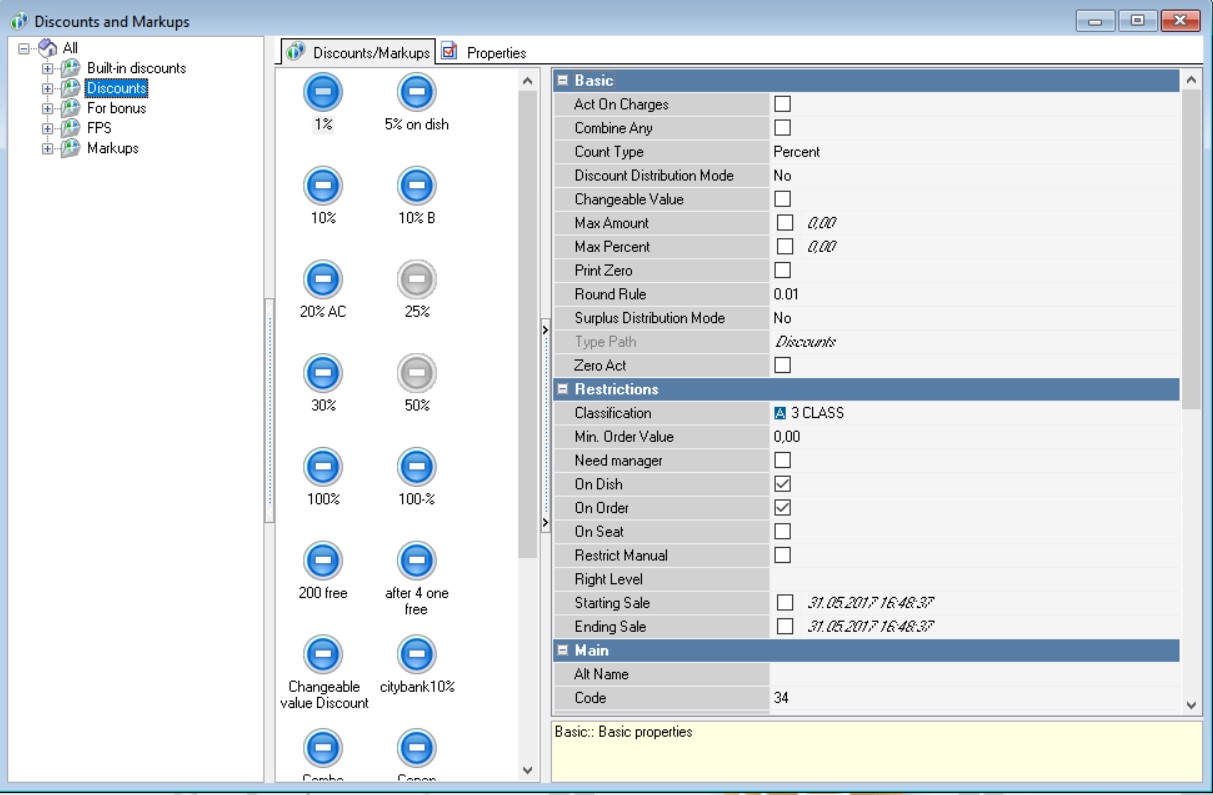Collapse the Restrictions section header

tap(563, 390)
